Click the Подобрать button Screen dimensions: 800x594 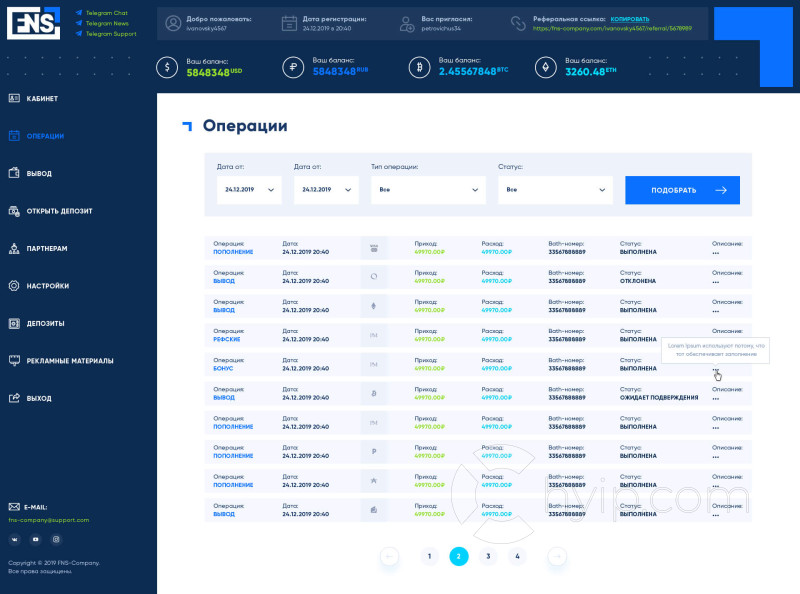pyautogui.click(x=682, y=190)
